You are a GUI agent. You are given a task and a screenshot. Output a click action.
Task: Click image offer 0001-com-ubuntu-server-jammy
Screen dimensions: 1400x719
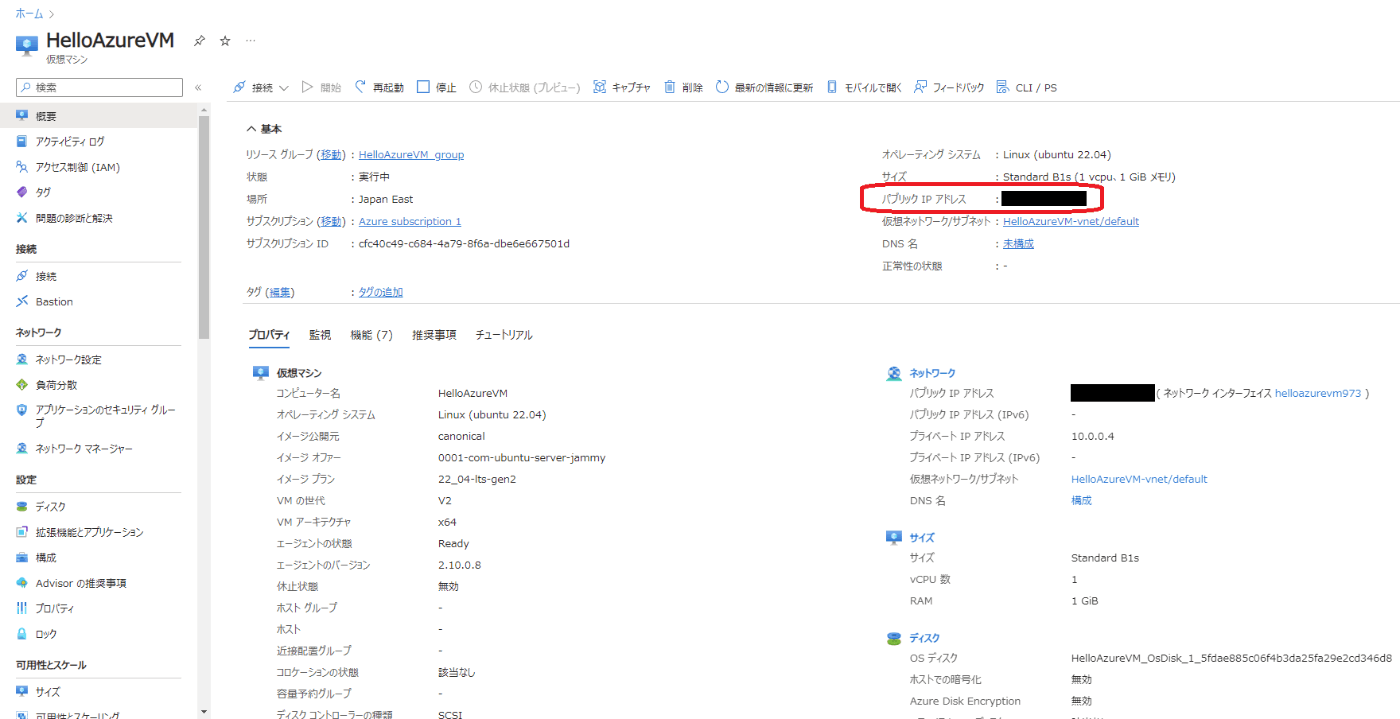[521, 458]
